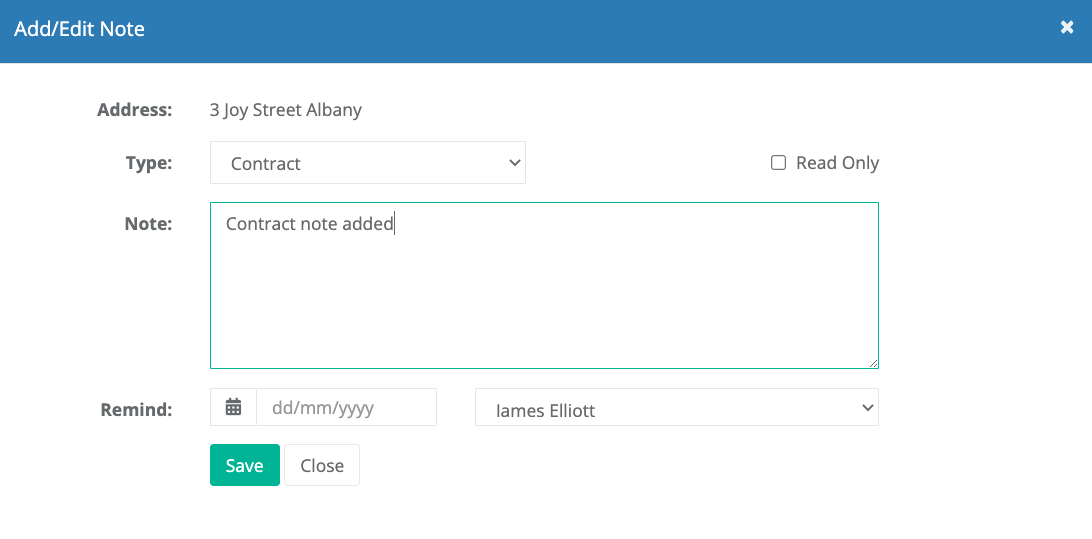
Task: Click the Note: label
Action: pos(148,224)
